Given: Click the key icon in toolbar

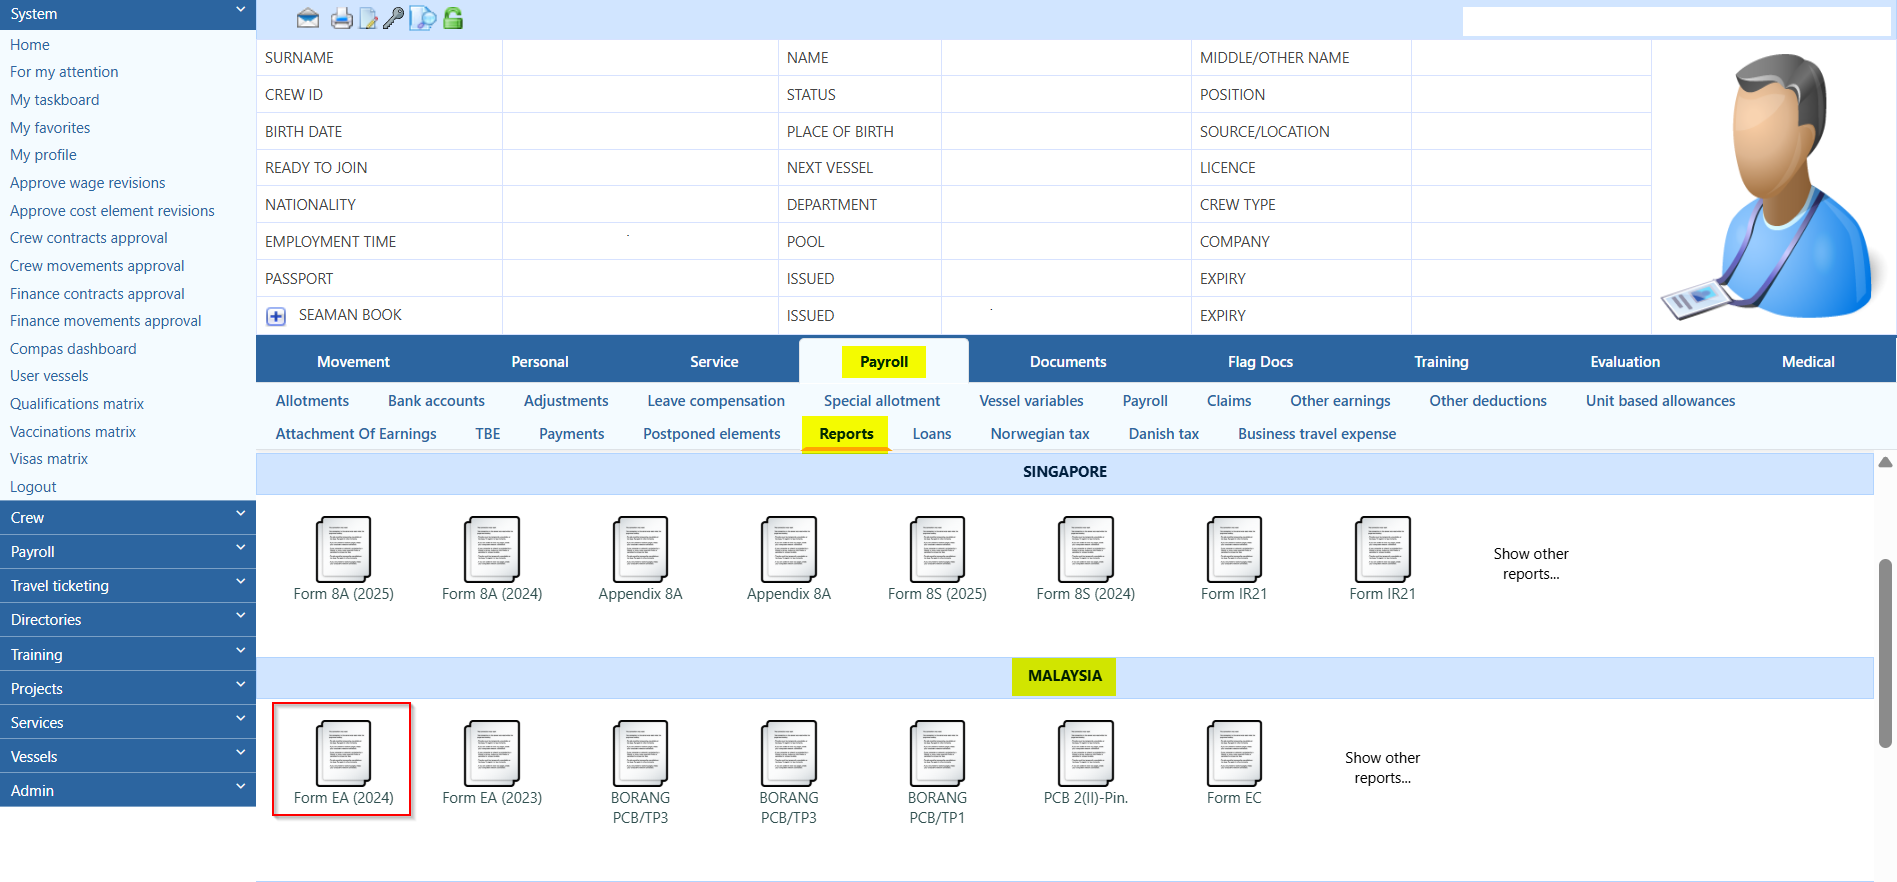Looking at the screenshot, I should coord(393,18).
